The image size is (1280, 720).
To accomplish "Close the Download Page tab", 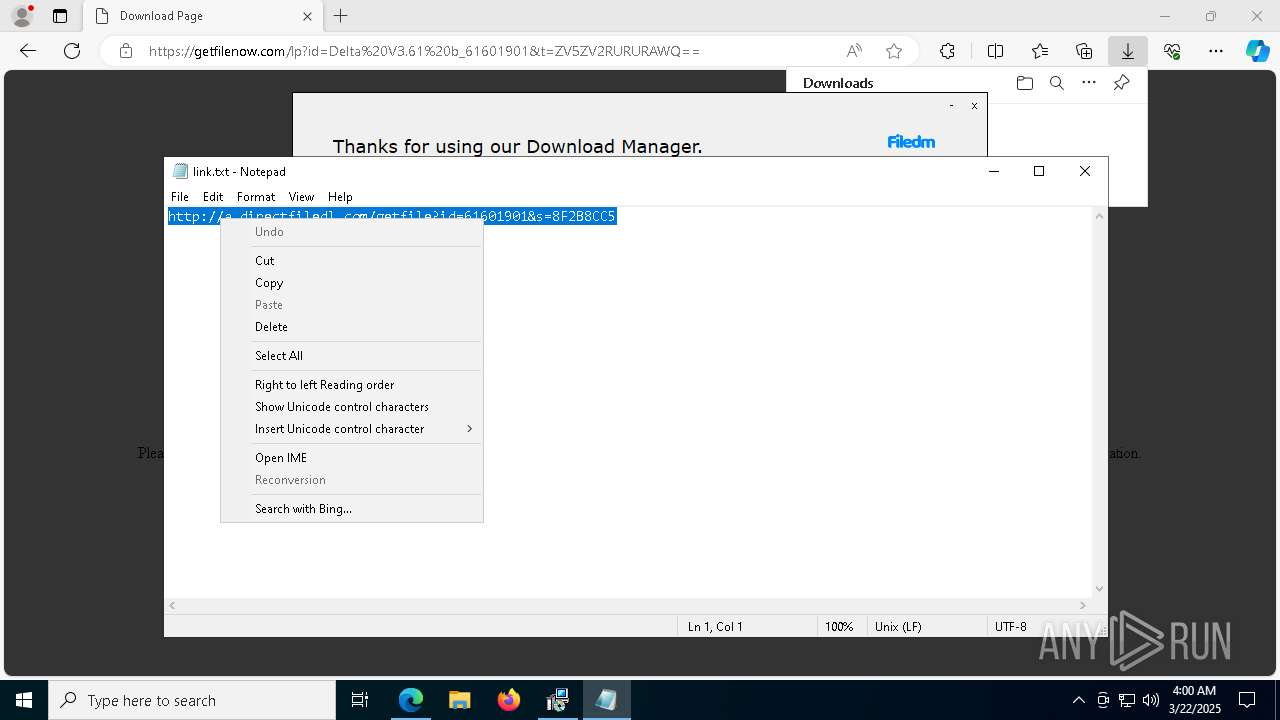I will click(307, 16).
